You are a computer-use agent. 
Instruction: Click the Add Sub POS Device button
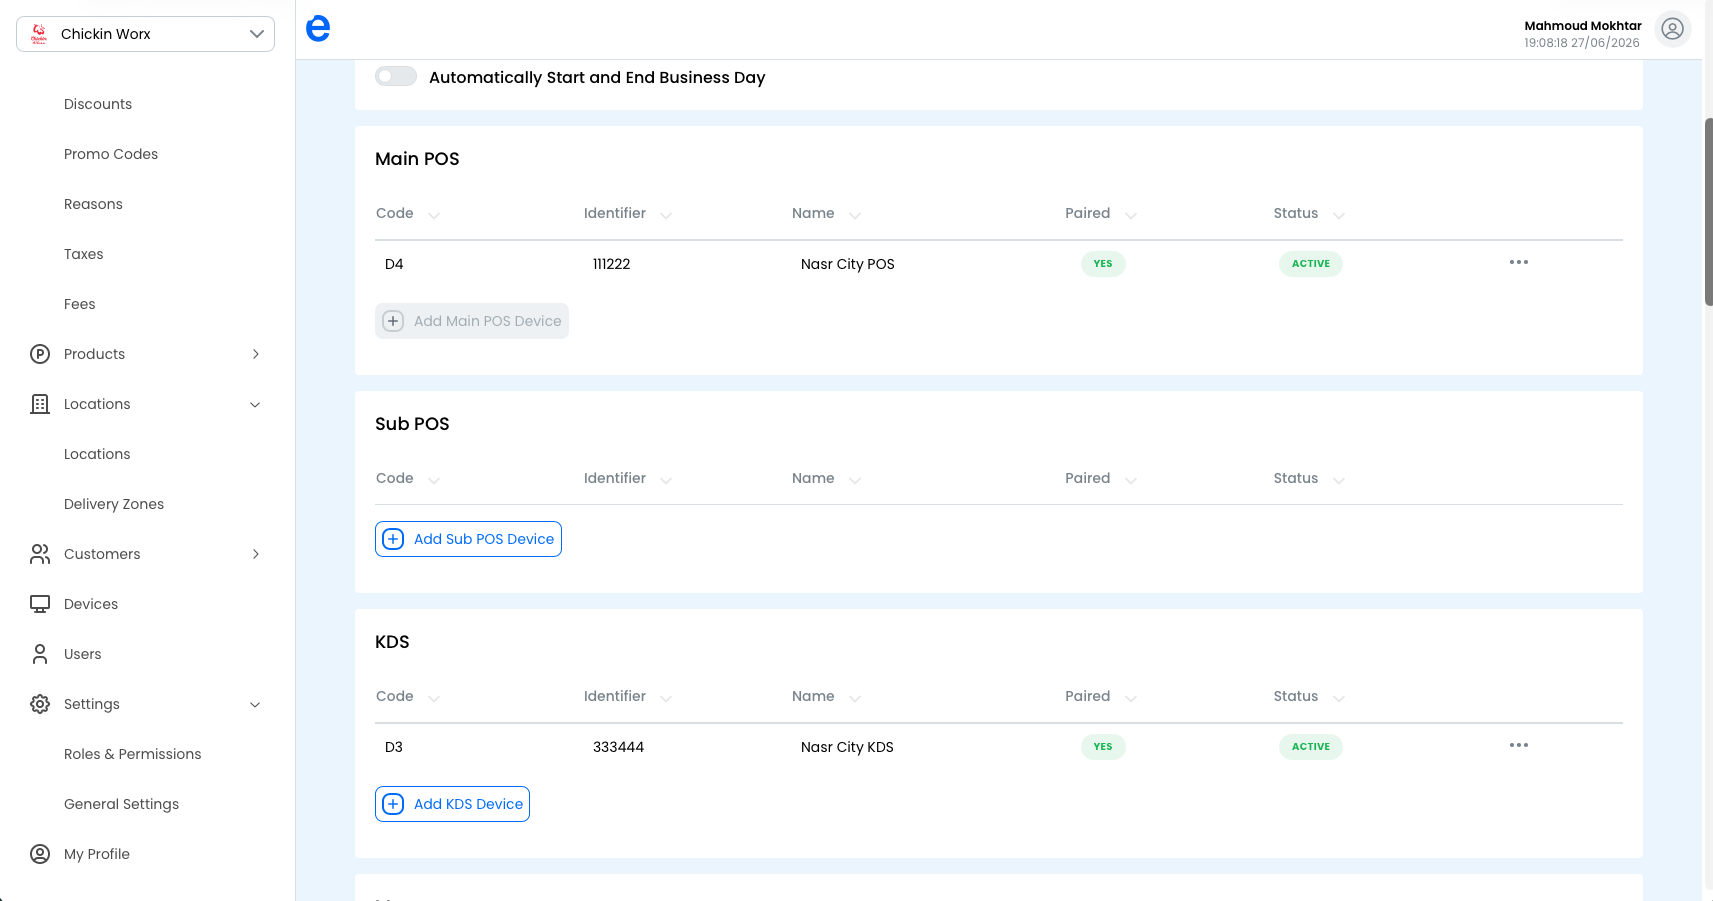click(468, 539)
